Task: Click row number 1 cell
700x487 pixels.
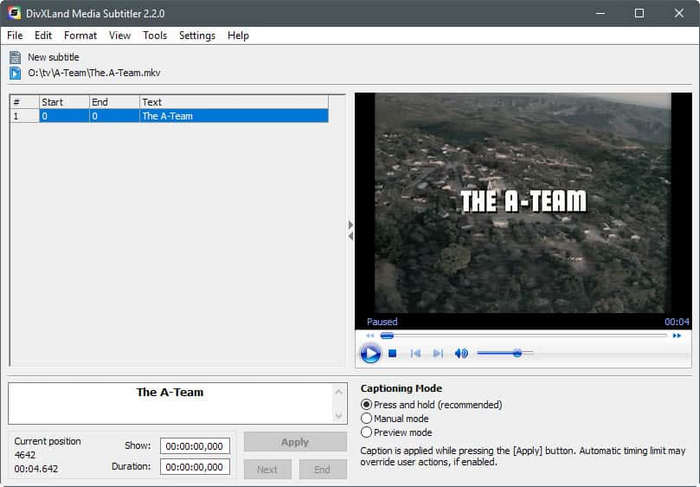Action: pos(25,116)
